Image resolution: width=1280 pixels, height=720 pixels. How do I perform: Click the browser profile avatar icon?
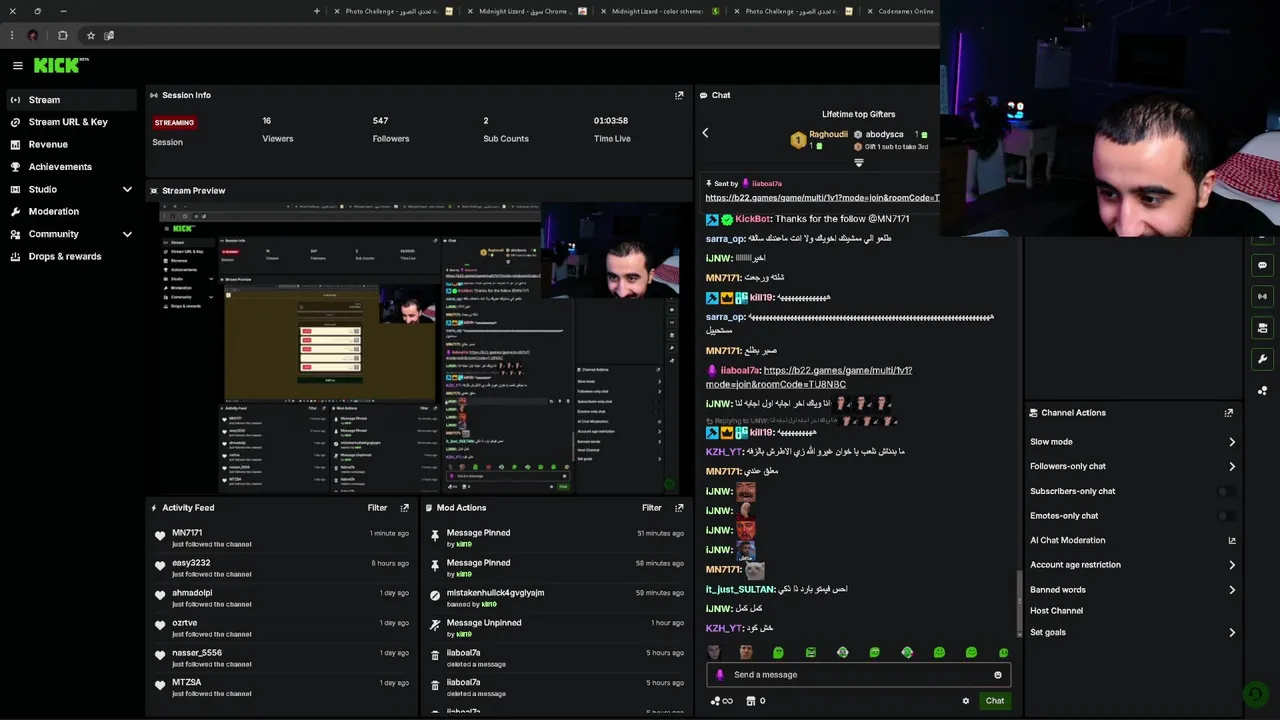click(x=33, y=35)
